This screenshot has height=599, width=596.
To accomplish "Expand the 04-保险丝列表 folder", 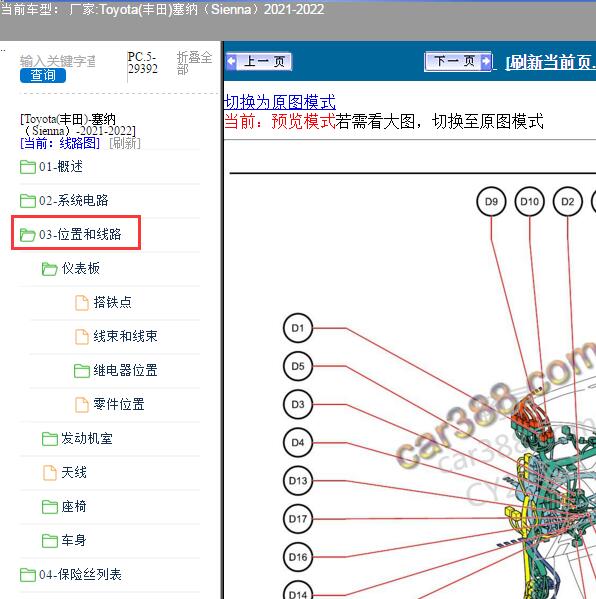I will pos(80,574).
